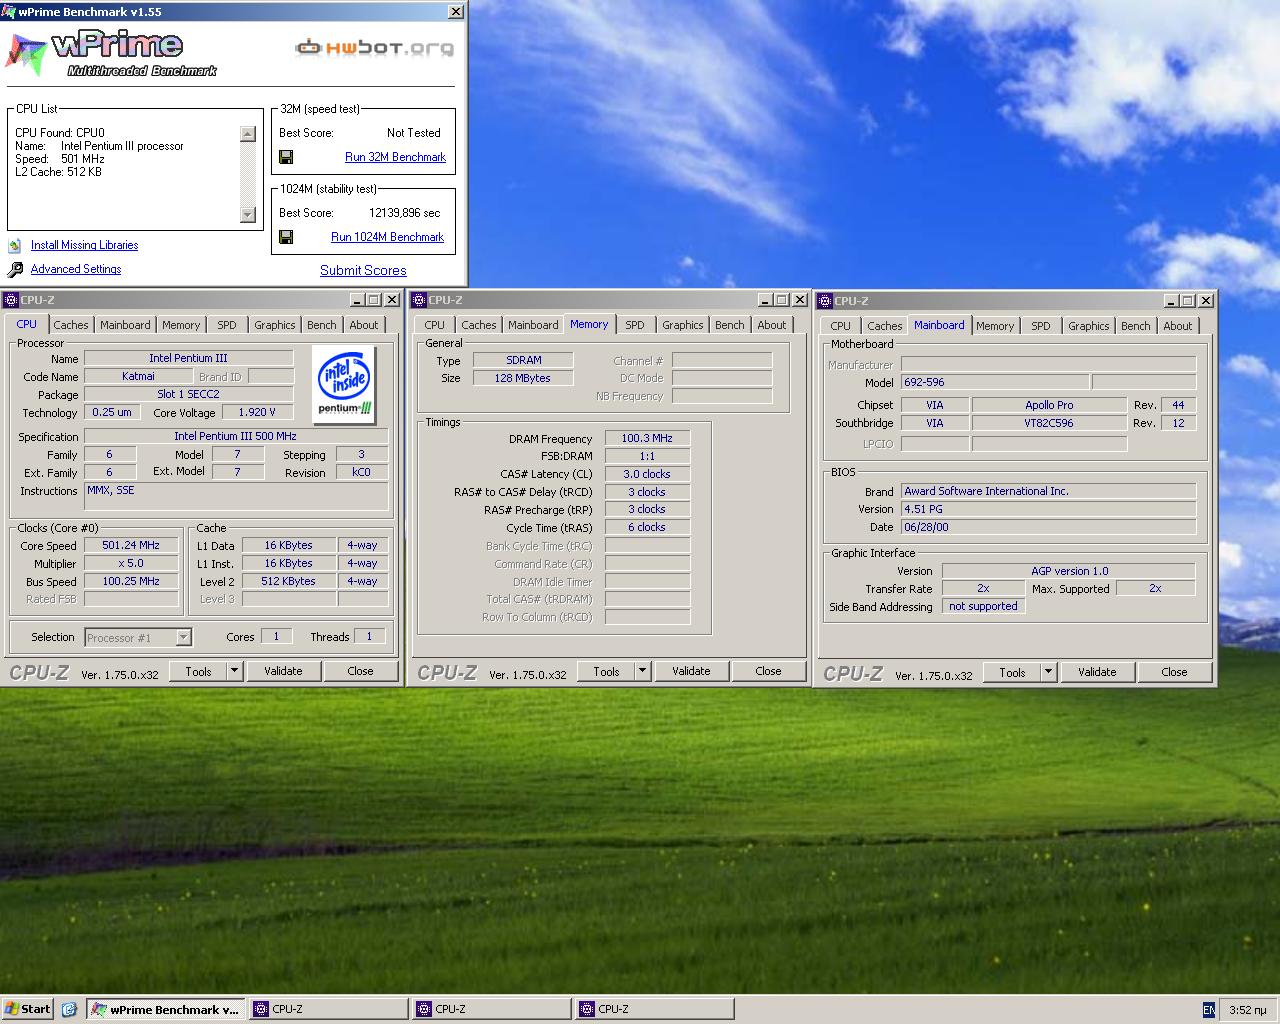Open Install Missing Libraries link
Image resolution: width=1280 pixels, height=1024 pixels.
point(84,245)
